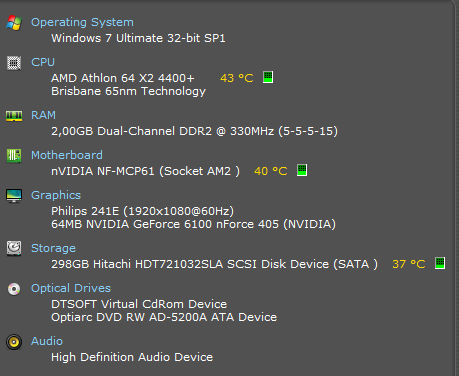Click the green RAM module icon
This screenshot has width=459, height=376.
pos(14,116)
